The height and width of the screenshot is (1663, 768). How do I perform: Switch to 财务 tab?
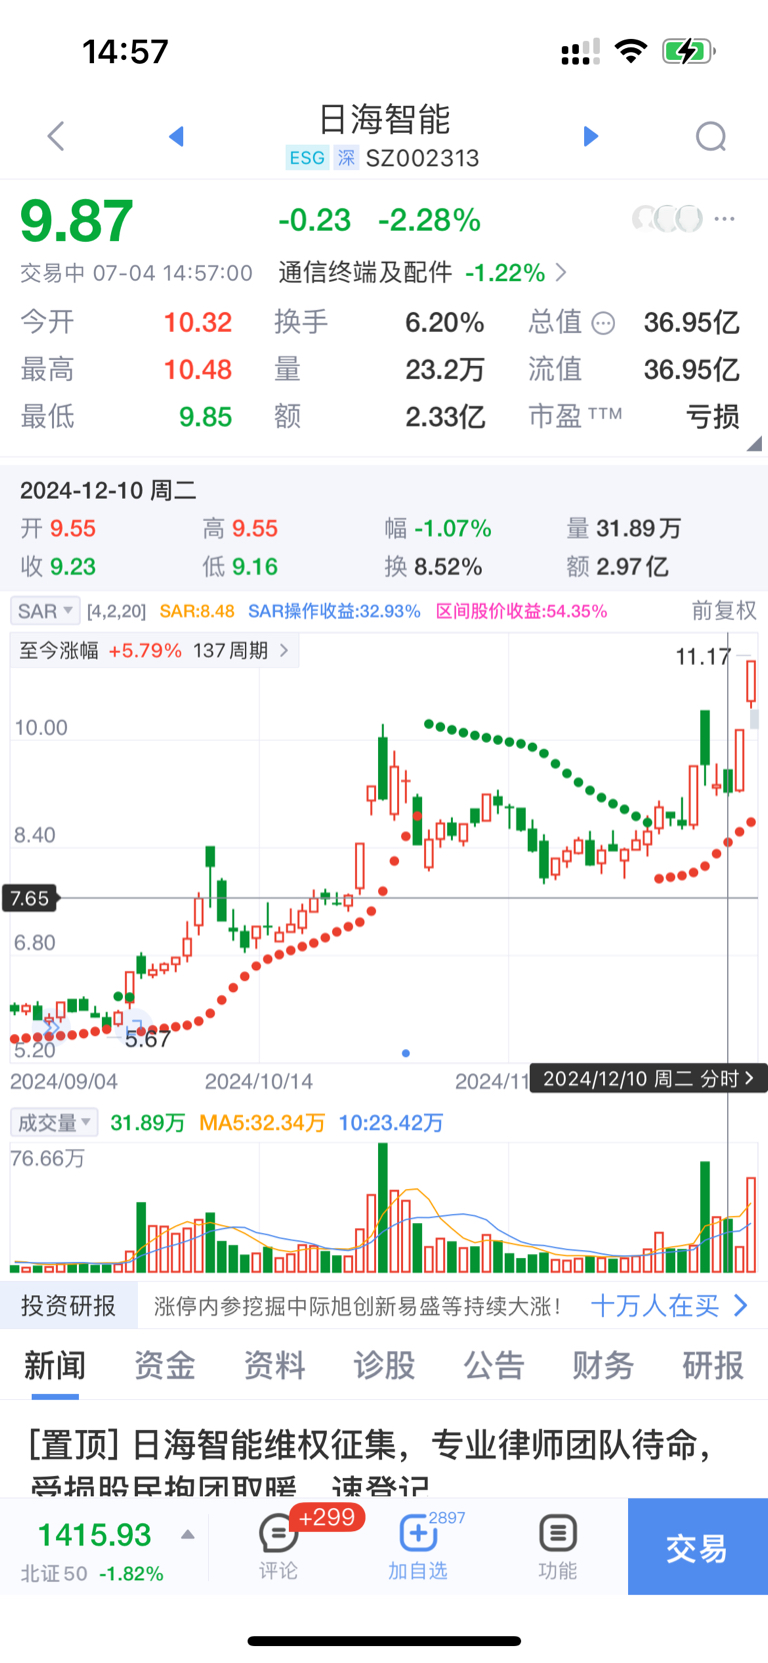(x=603, y=1365)
